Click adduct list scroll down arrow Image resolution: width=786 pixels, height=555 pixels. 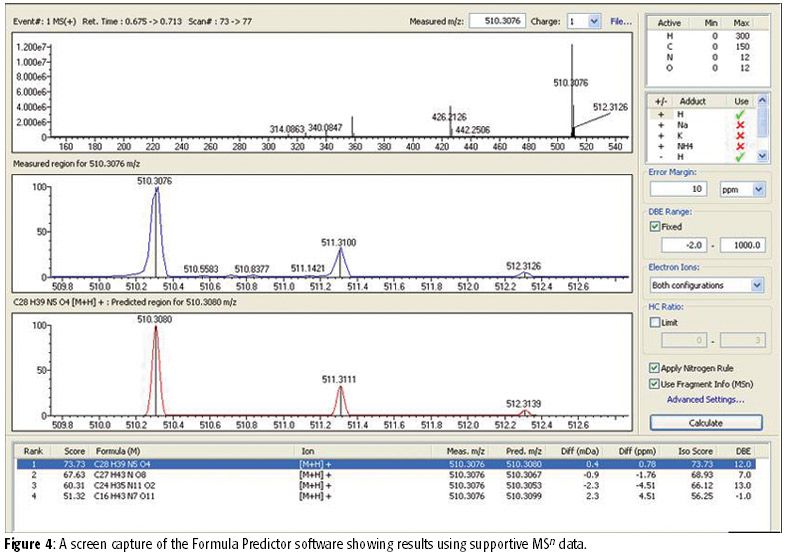point(762,156)
